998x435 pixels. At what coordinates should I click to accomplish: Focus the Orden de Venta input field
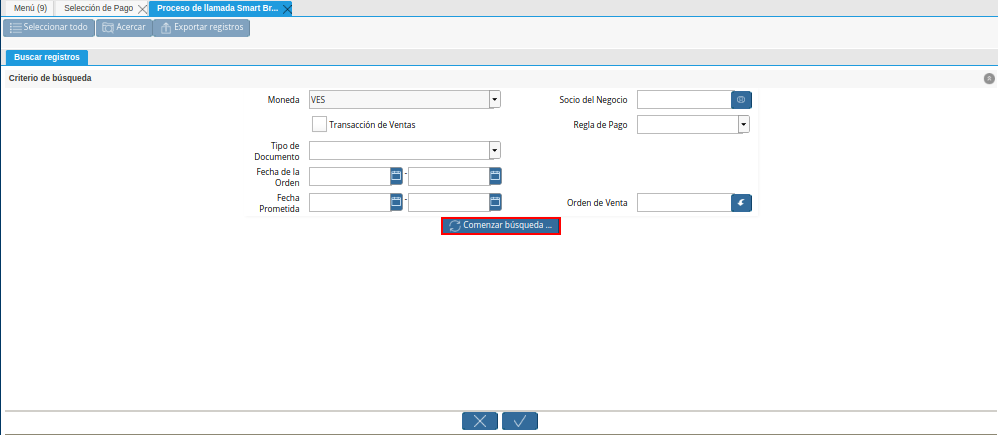pyautogui.click(x=684, y=203)
